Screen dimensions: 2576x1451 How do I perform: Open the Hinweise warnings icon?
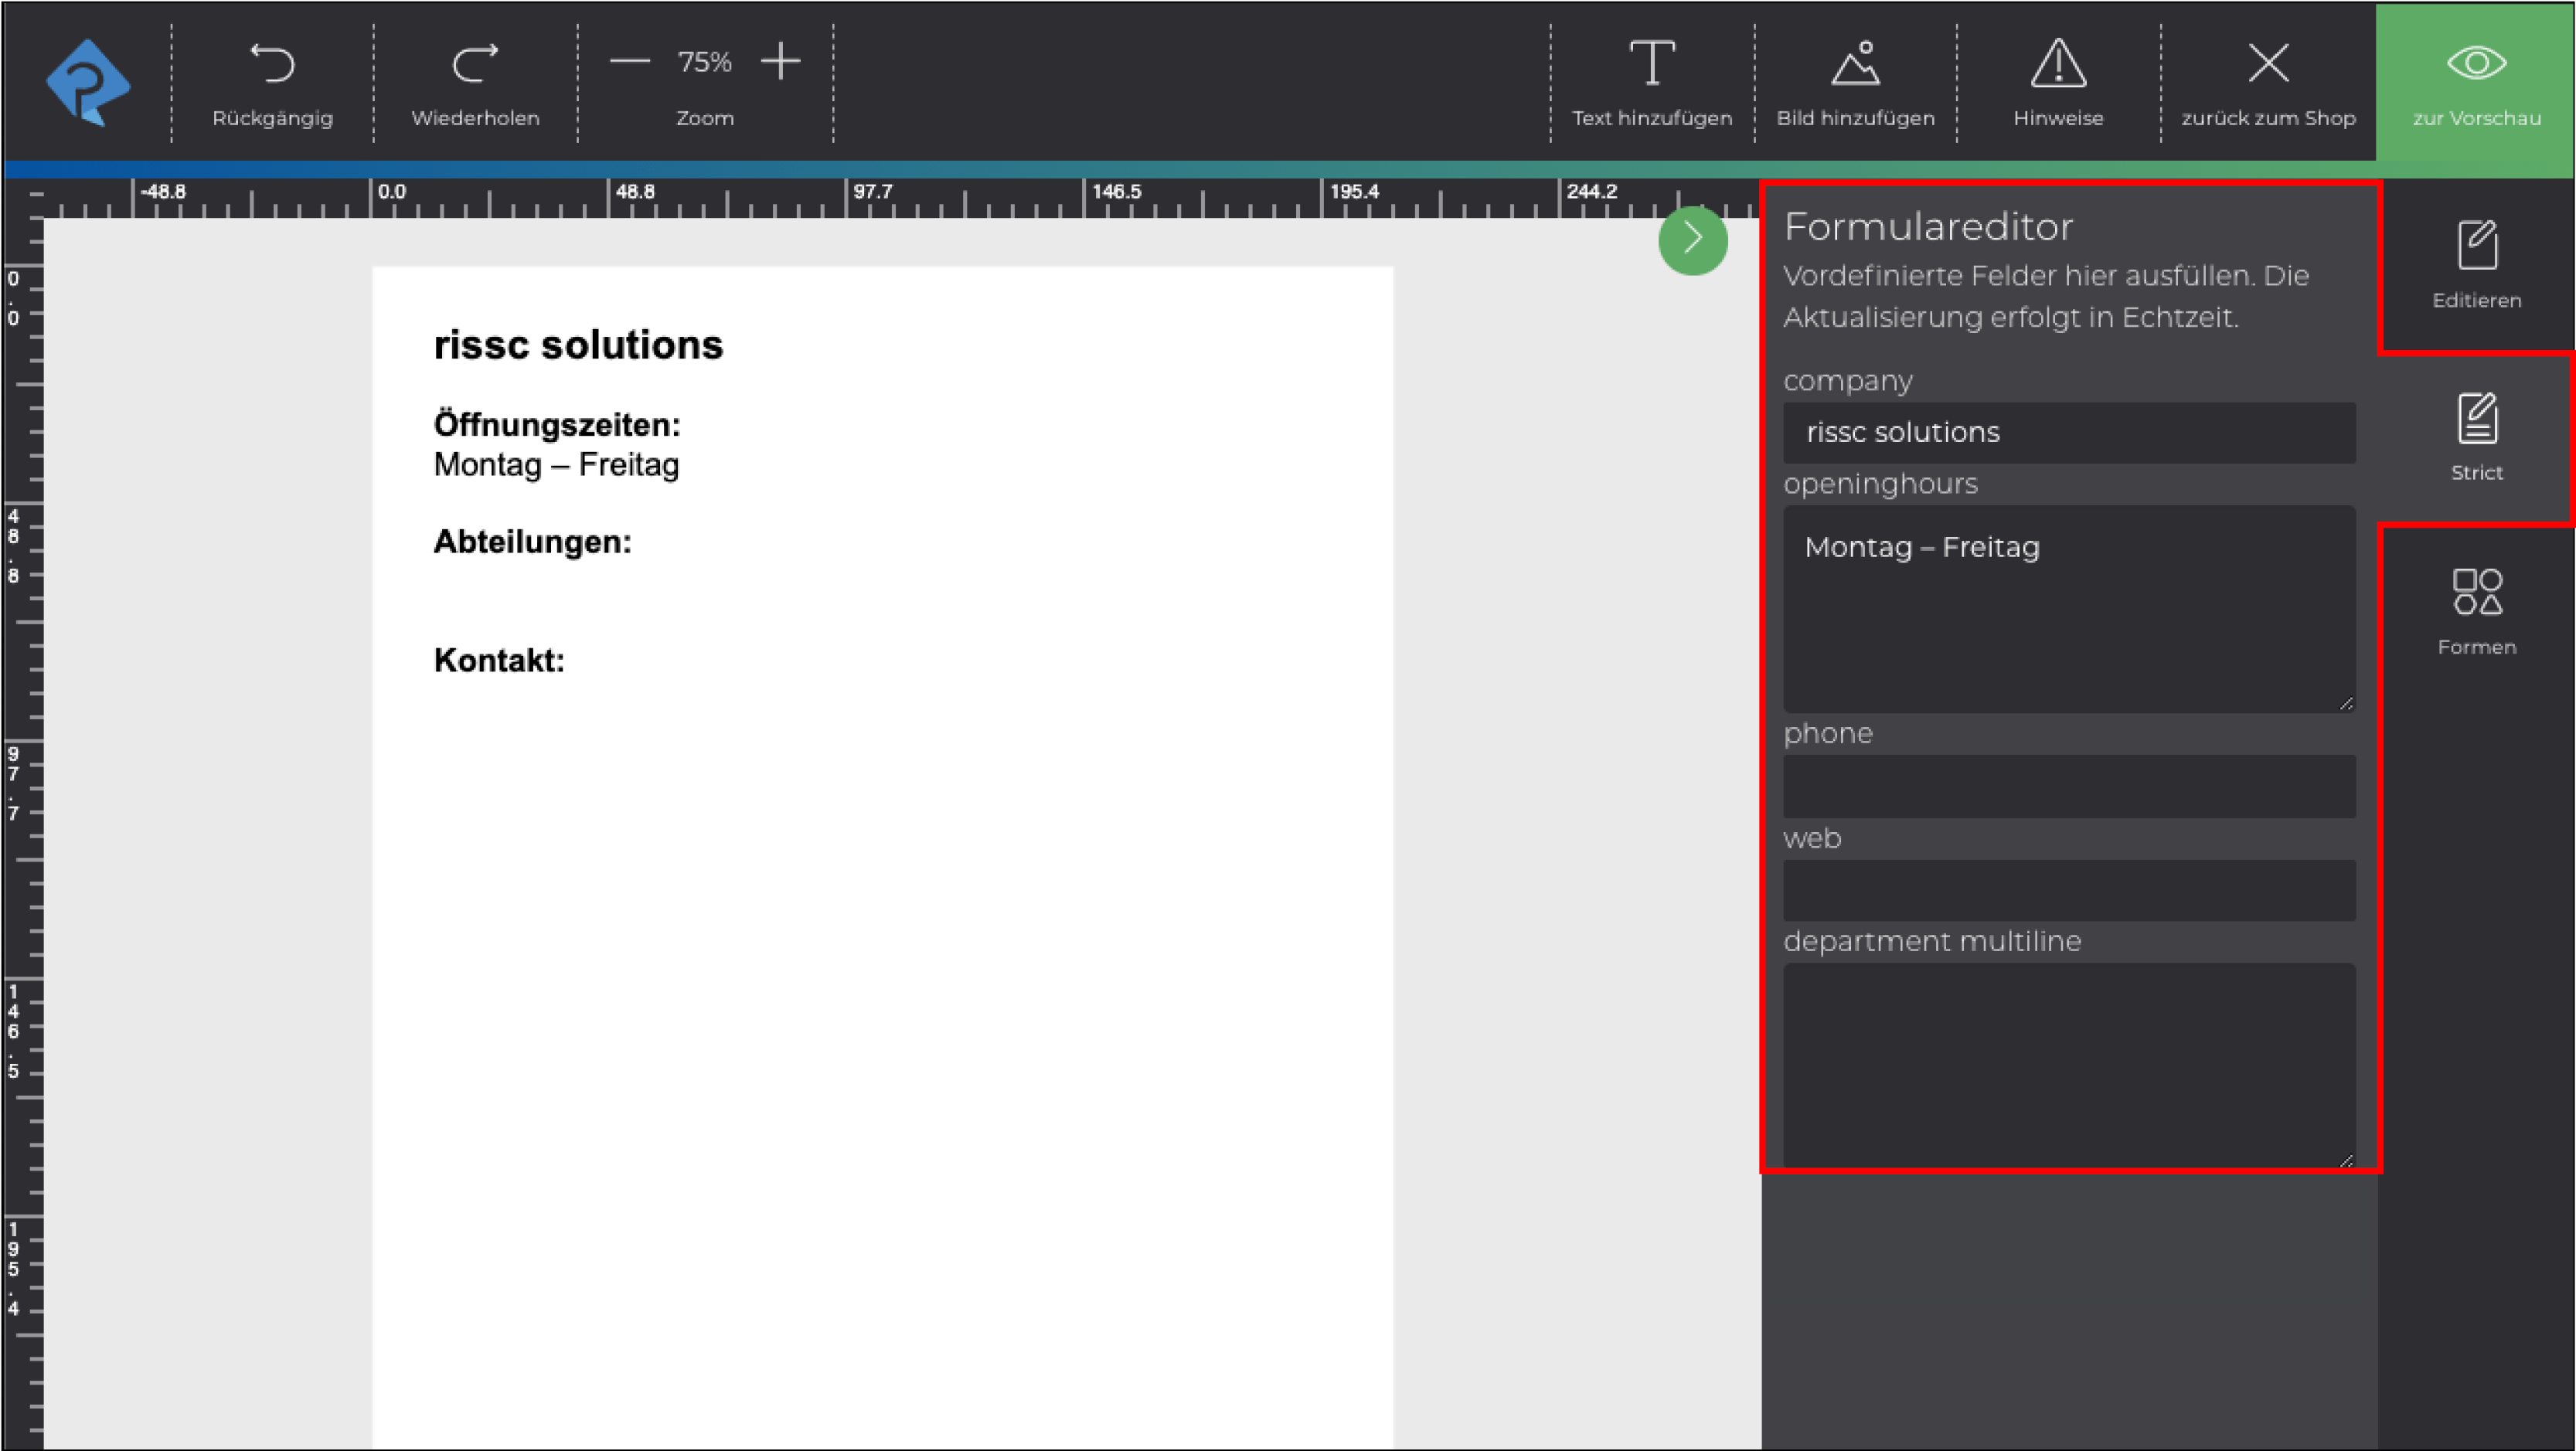click(2058, 64)
